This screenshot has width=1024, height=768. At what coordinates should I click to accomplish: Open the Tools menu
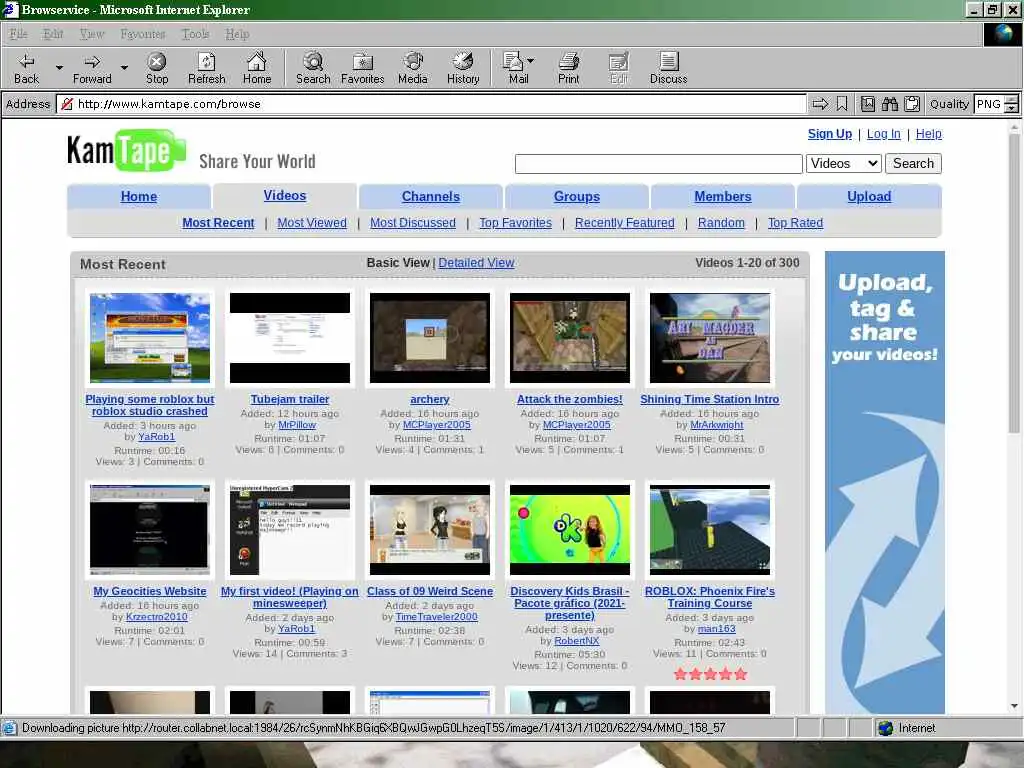pyautogui.click(x=195, y=34)
